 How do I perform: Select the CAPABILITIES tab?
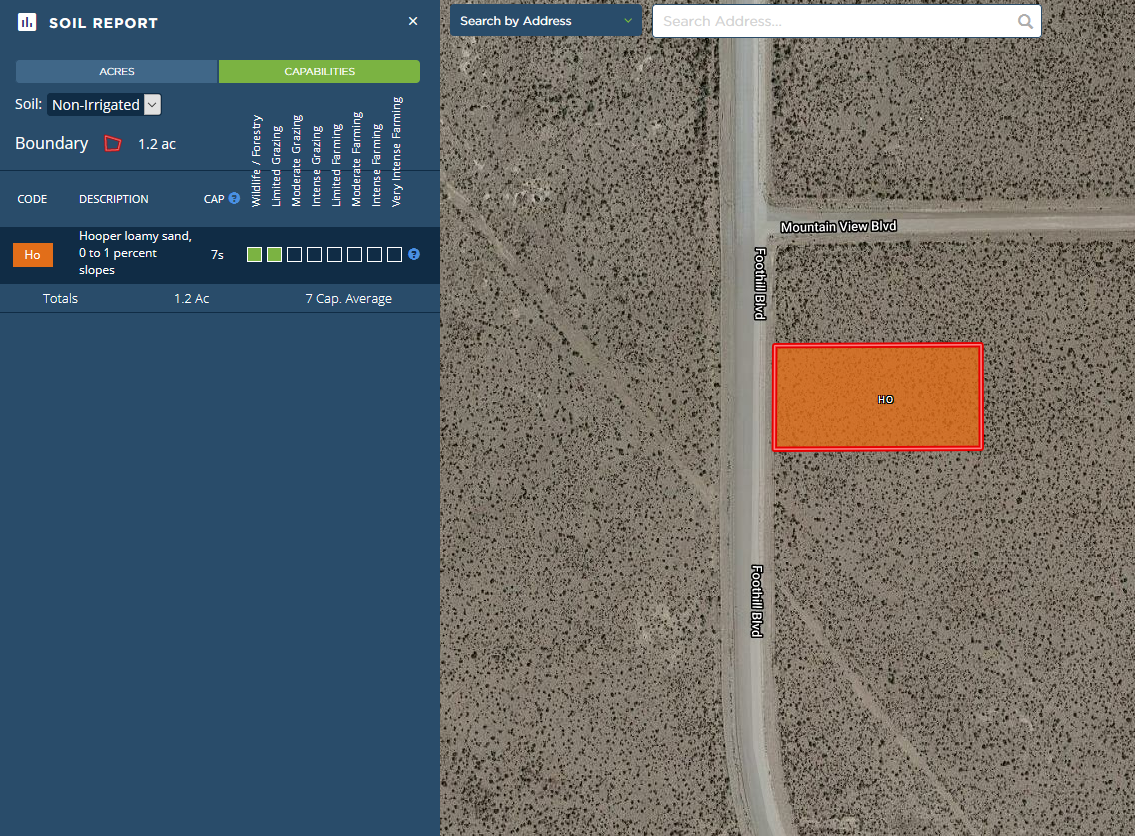point(319,72)
